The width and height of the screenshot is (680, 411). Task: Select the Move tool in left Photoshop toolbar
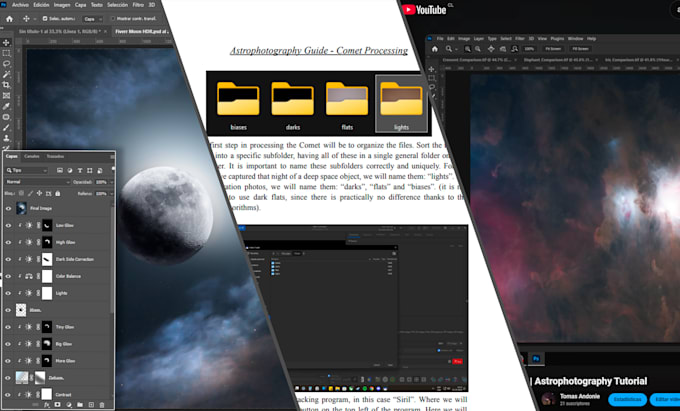click(x=6, y=42)
